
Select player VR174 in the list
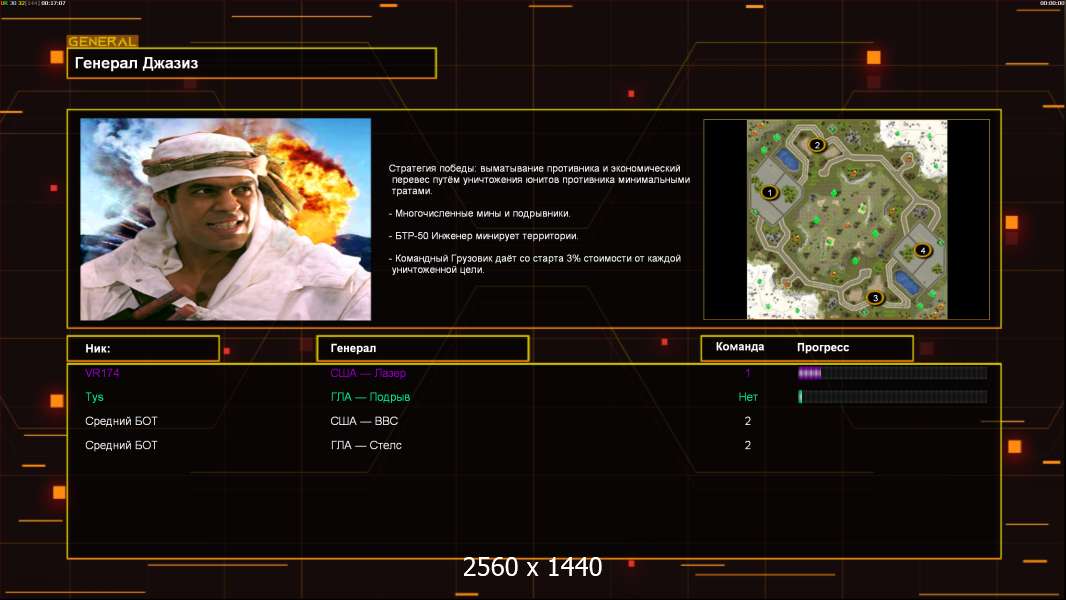102,373
